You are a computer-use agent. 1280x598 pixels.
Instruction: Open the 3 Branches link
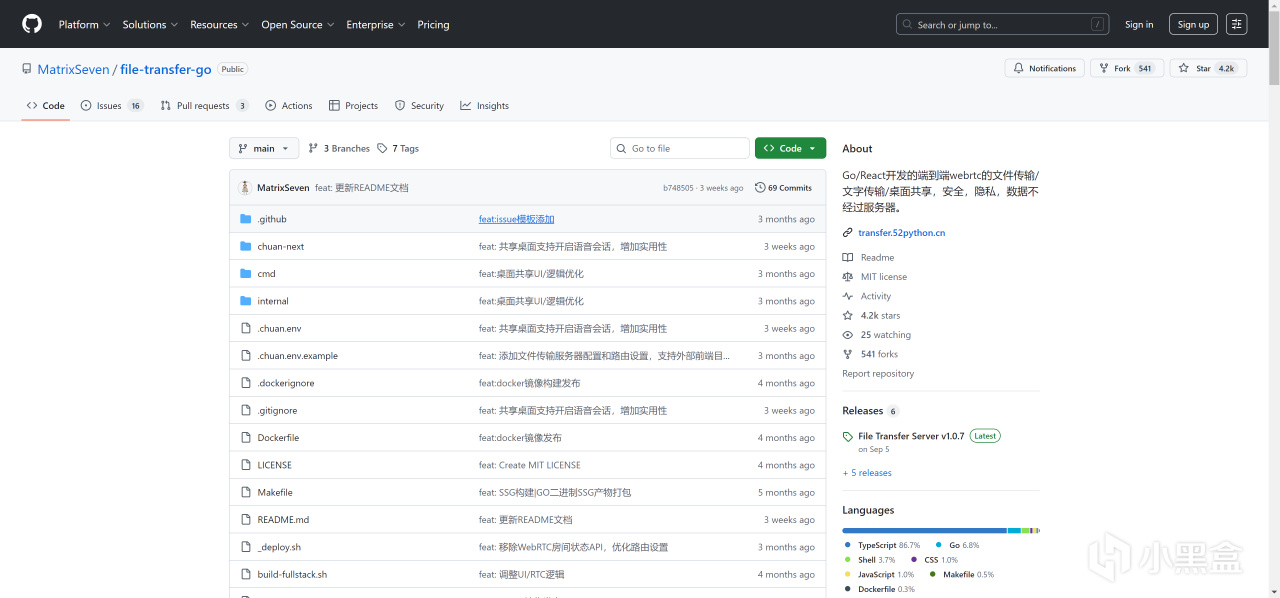coord(339,148)
